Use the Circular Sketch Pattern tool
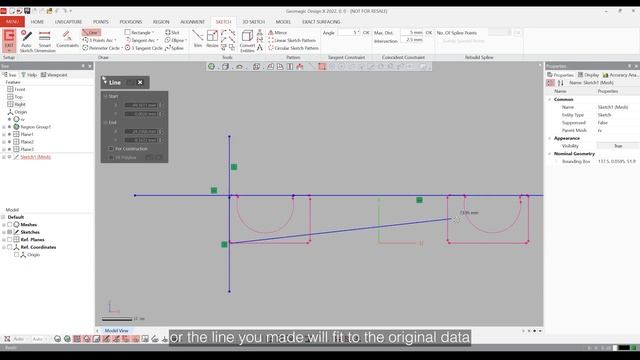 click(293, 48)
